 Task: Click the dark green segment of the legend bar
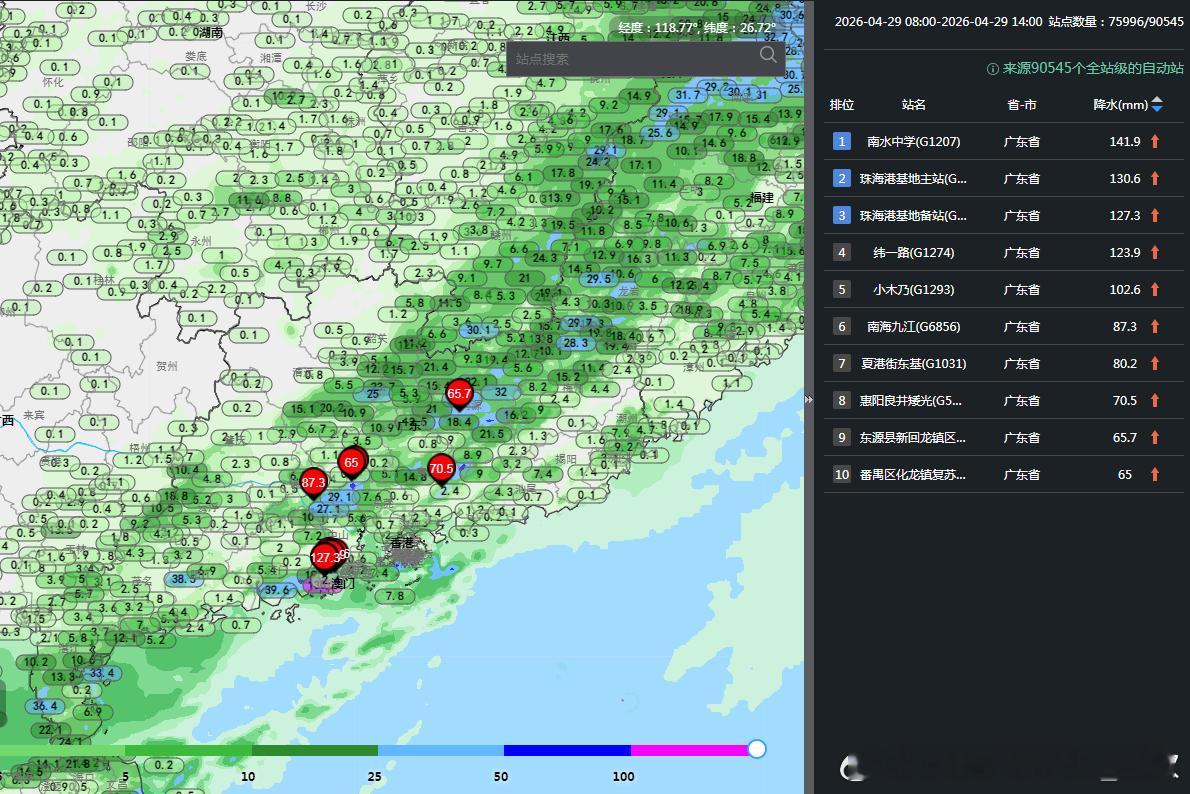pyautogui.click(x=315, y=750)
